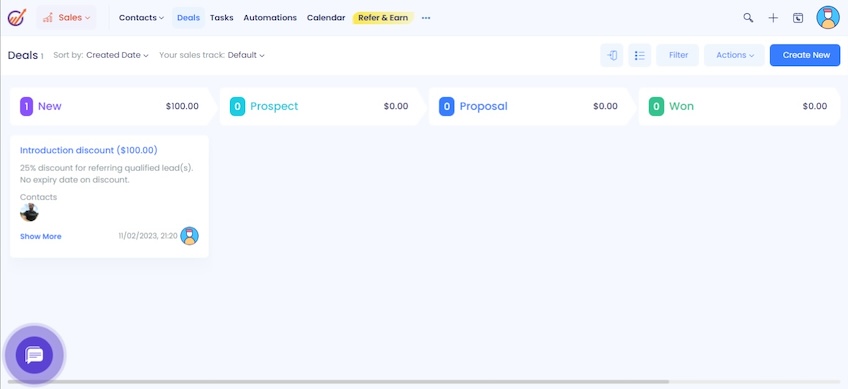Screen dimensions: 848x389
Task: Click the date text 11/02/2023, 21:20
Action: 148,236
